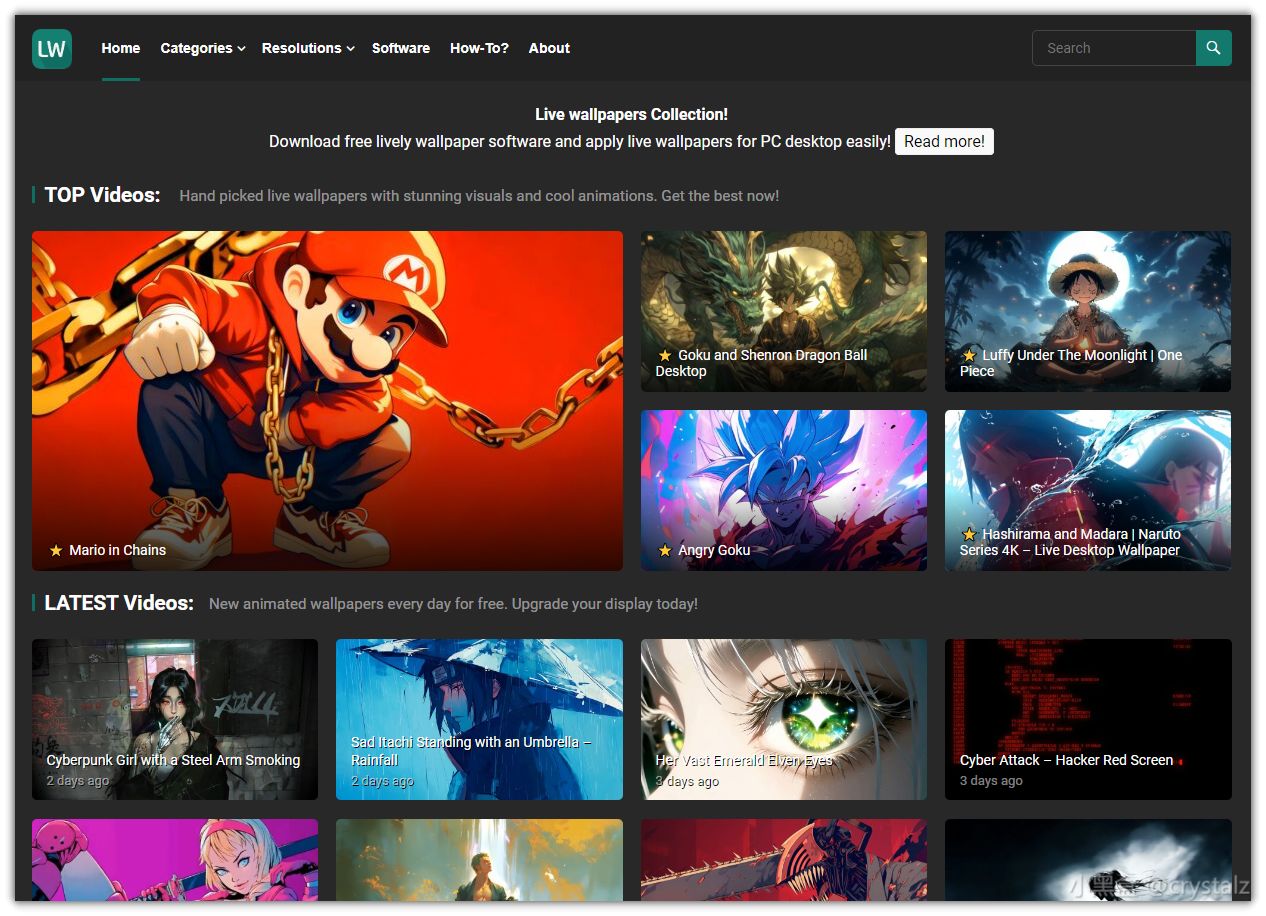
Task: Open the Home menu item
Action: [x=121, y=48]
